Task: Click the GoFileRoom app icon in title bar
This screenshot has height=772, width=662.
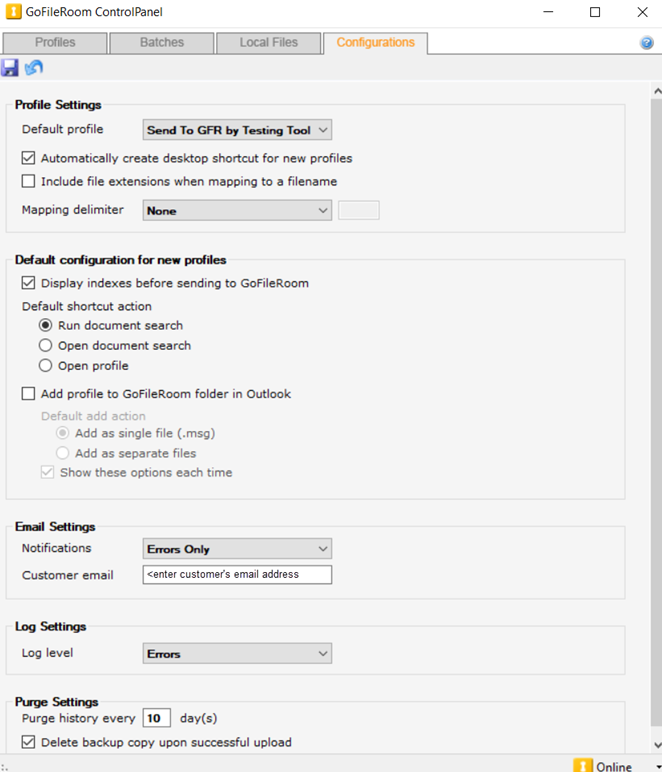Action: coord(13,12)
